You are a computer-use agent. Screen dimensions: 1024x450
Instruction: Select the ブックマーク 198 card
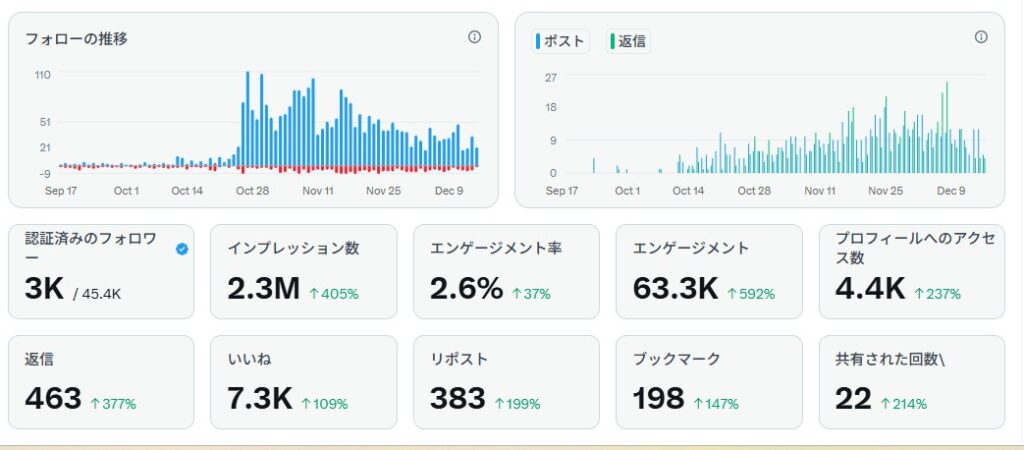708,382
